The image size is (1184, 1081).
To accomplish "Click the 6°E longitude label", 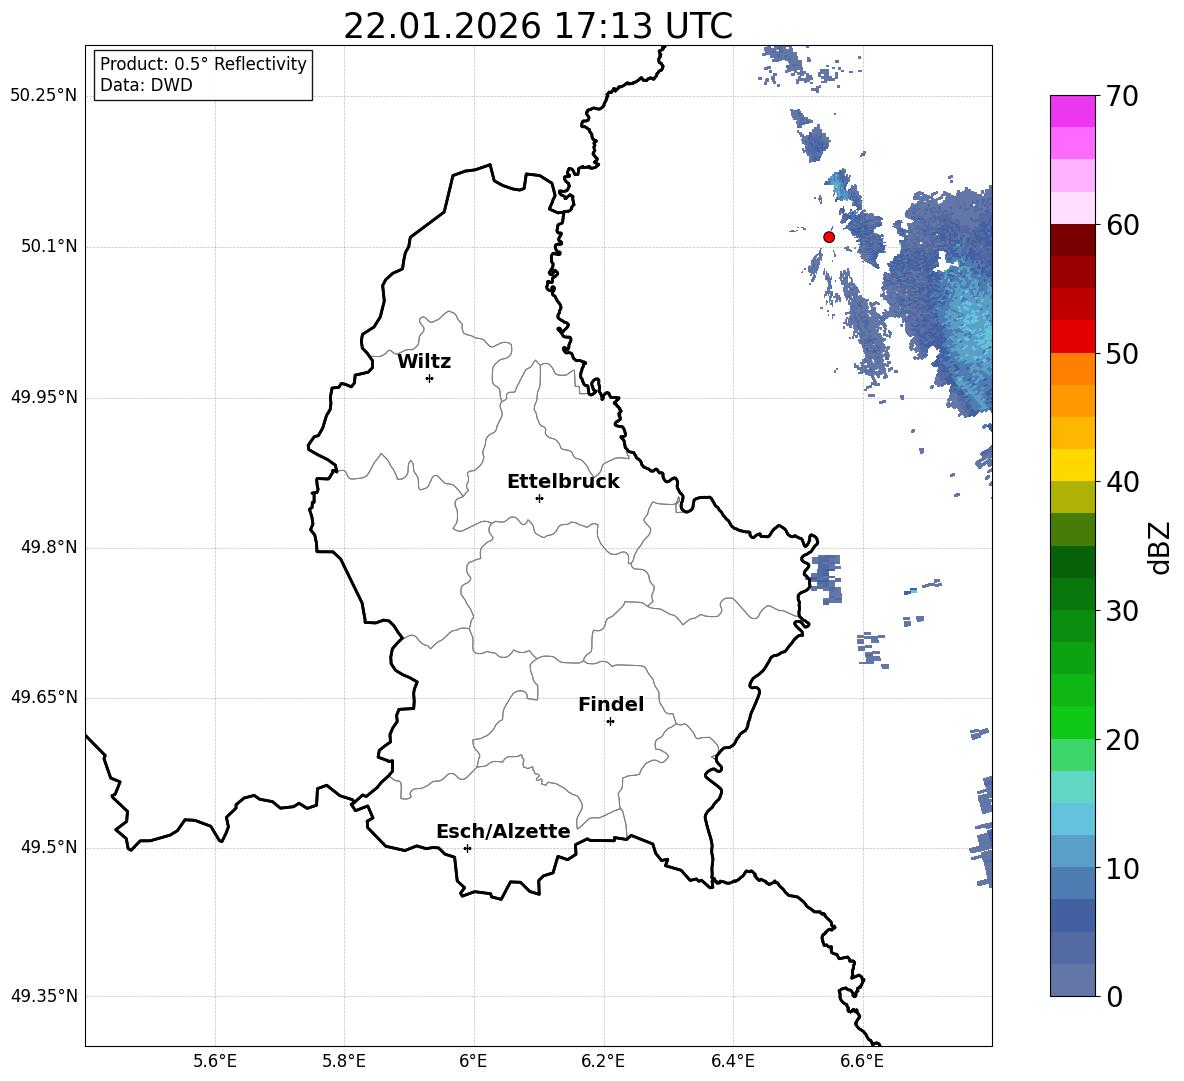I will [x=473, y=1061].
